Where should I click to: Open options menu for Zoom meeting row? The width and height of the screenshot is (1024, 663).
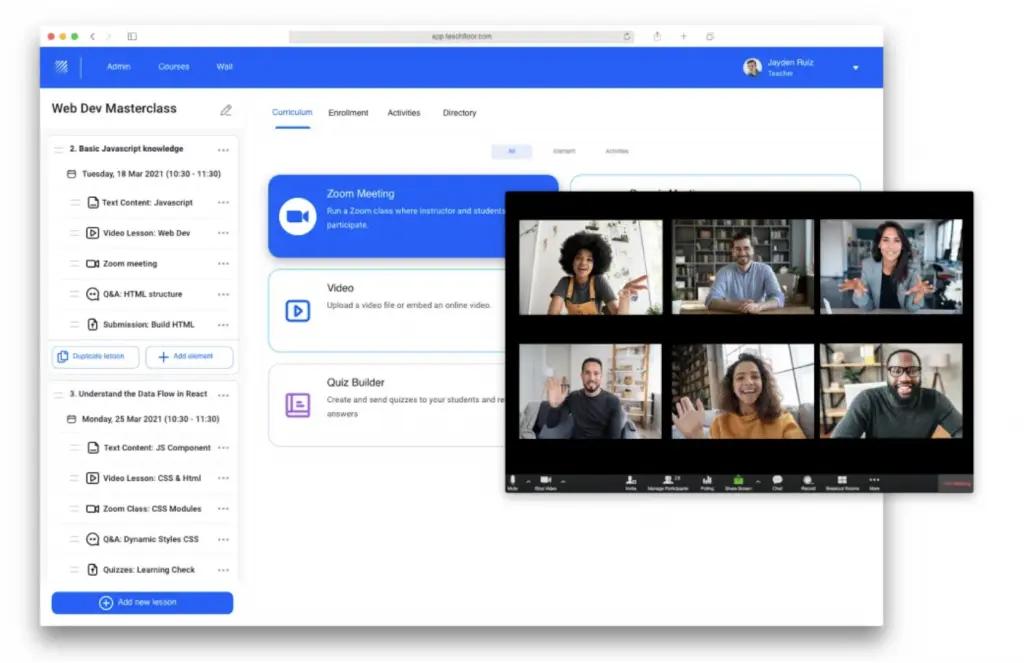click(223, 264)
